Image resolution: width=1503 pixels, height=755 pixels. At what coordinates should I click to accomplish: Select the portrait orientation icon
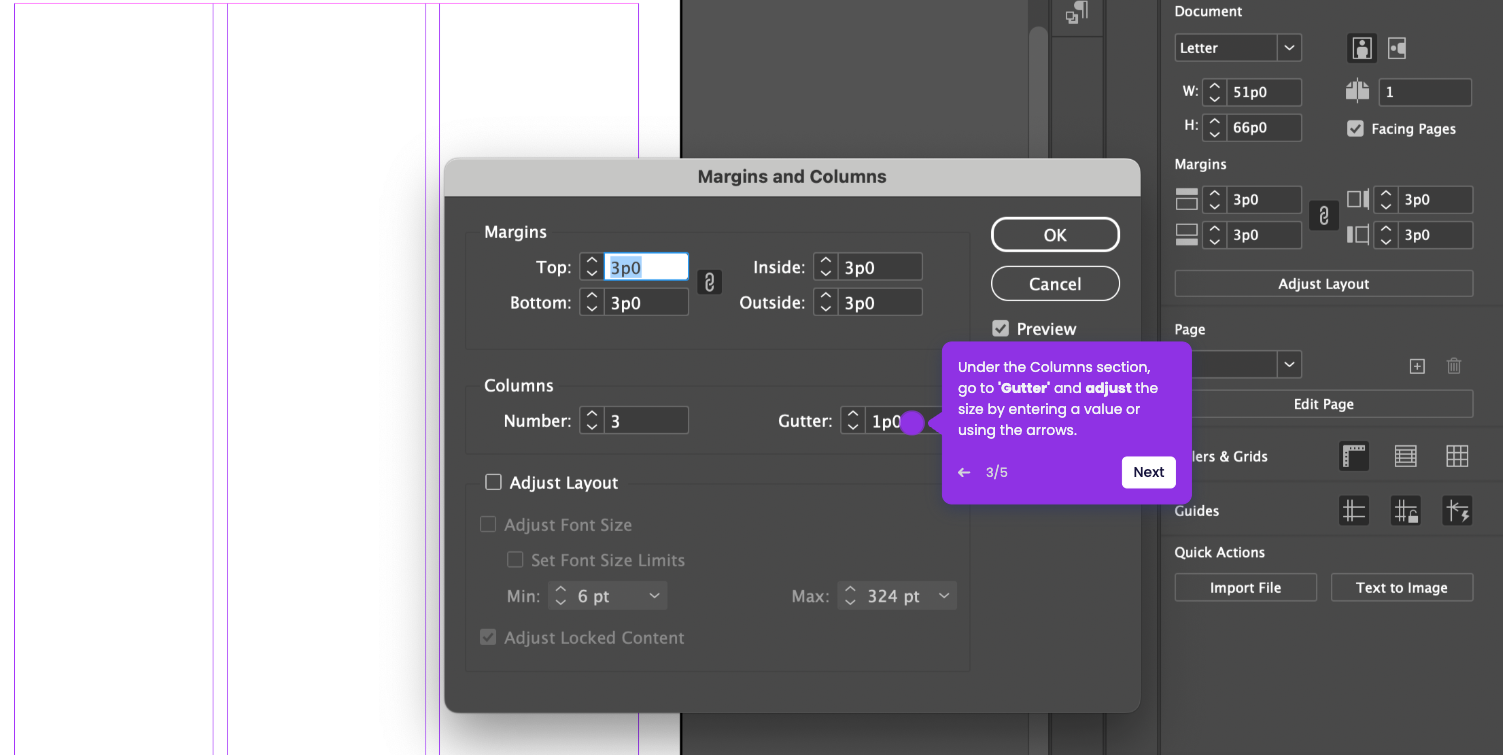click(x=1361, y=48)
